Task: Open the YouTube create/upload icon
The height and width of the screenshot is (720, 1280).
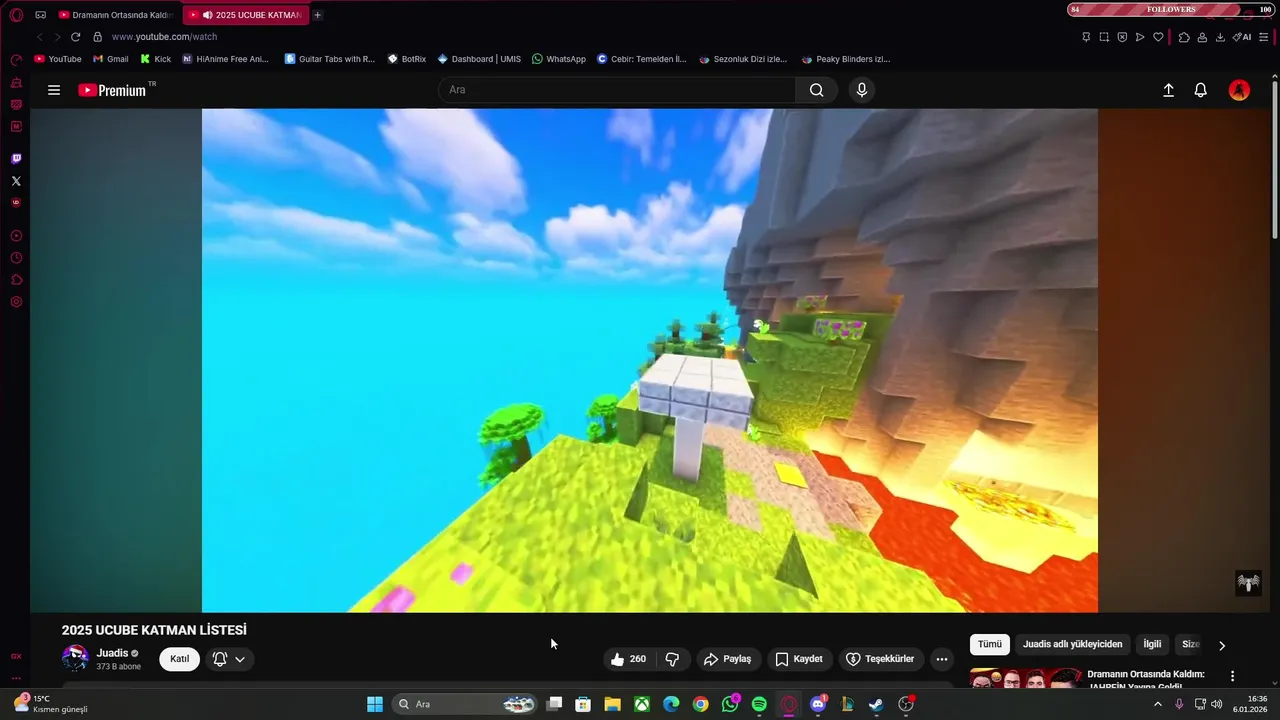Action: click(1168, 90)
